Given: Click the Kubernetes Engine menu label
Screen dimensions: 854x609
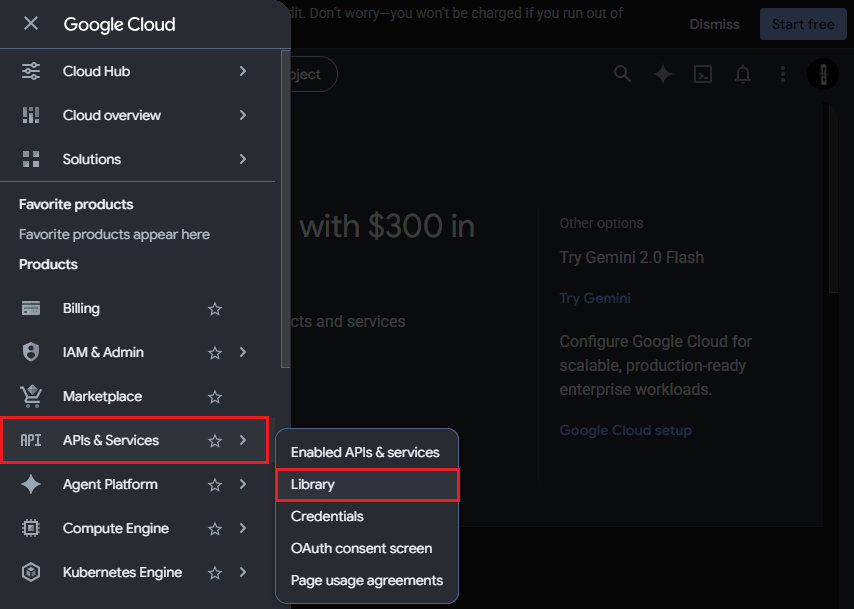Looking at the screenshot, I should point(123,572).
